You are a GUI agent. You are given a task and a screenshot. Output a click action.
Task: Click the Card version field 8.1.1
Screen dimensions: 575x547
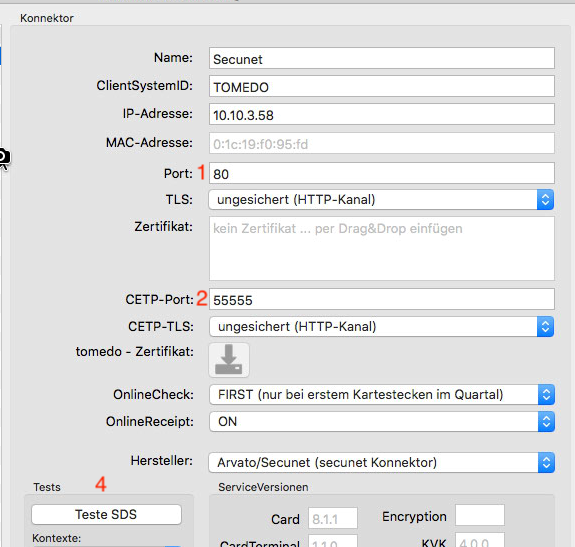click(333, 518)
